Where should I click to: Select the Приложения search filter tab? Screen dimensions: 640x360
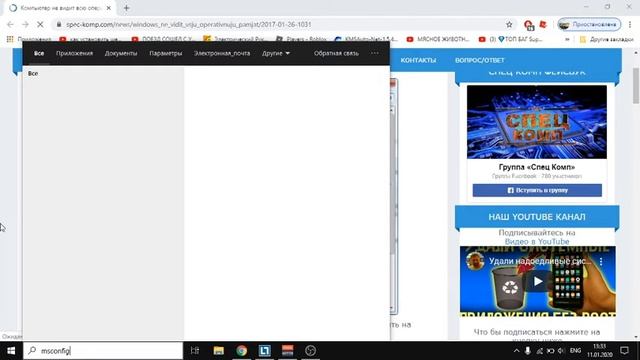74,53
